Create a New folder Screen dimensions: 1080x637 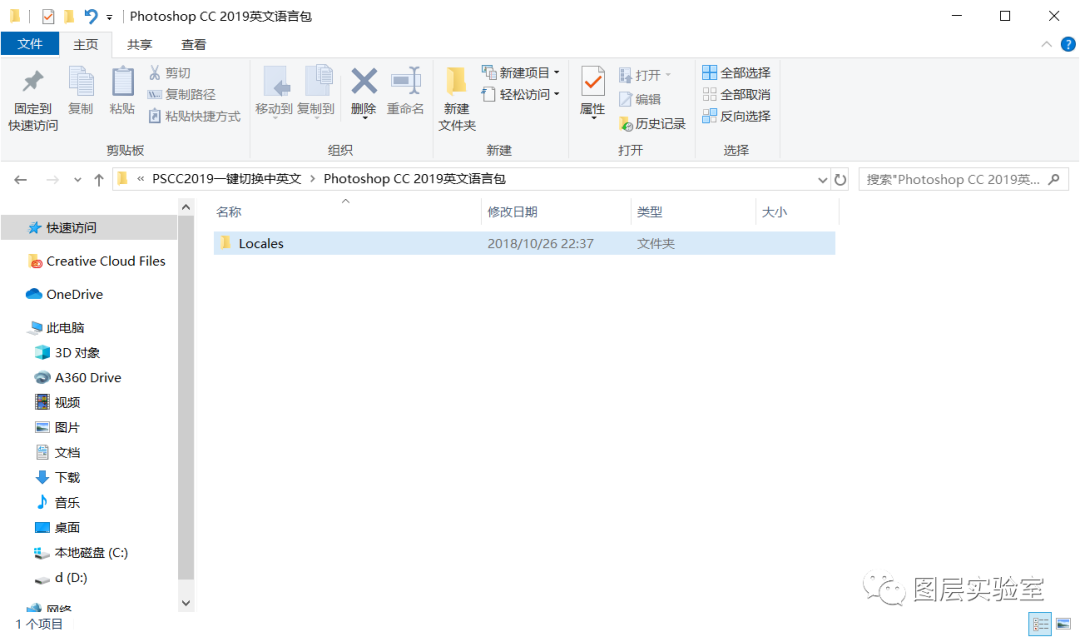[x=457, y=99]
